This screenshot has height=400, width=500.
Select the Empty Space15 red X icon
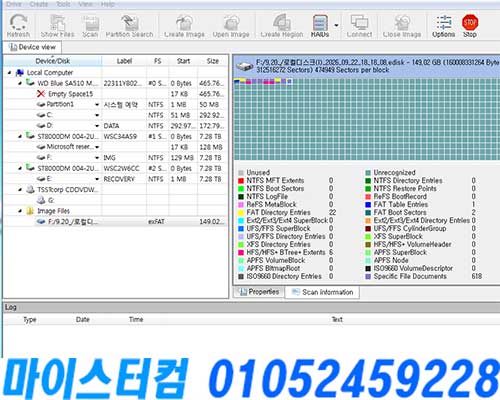41,94
